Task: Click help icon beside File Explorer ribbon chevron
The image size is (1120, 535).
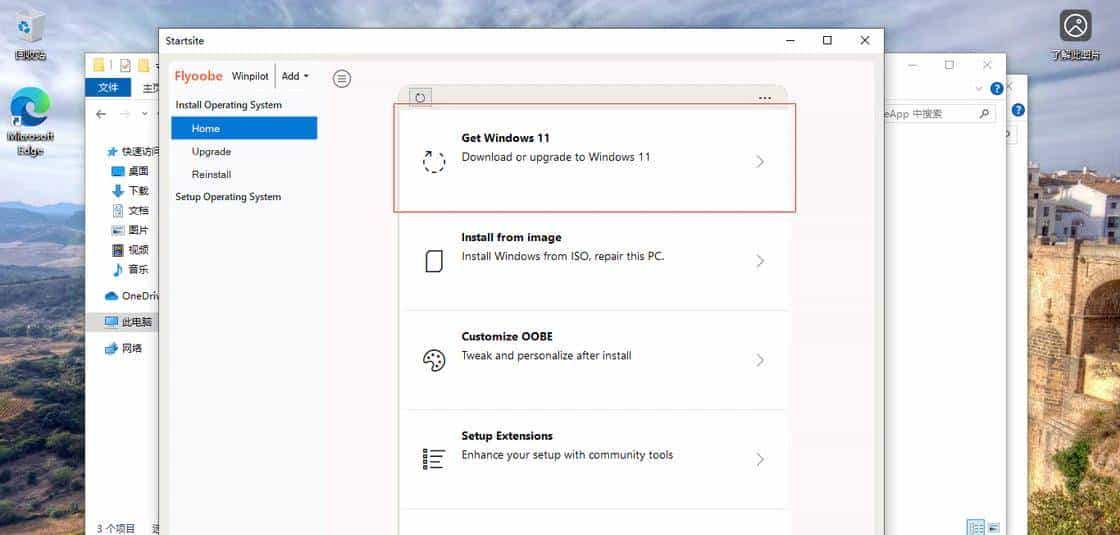Action: point(996,89)
